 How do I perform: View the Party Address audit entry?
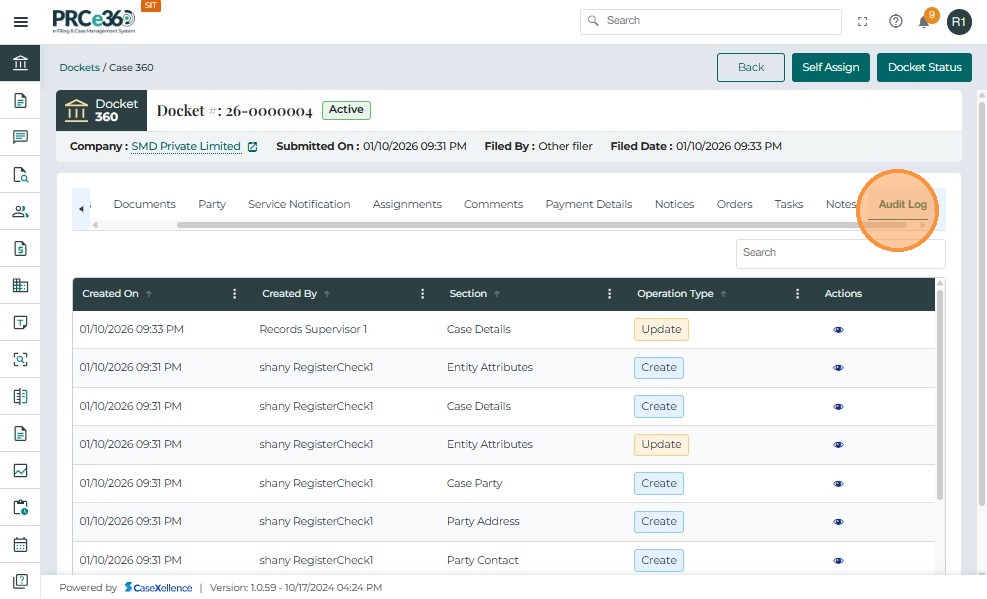pos(838,522)
